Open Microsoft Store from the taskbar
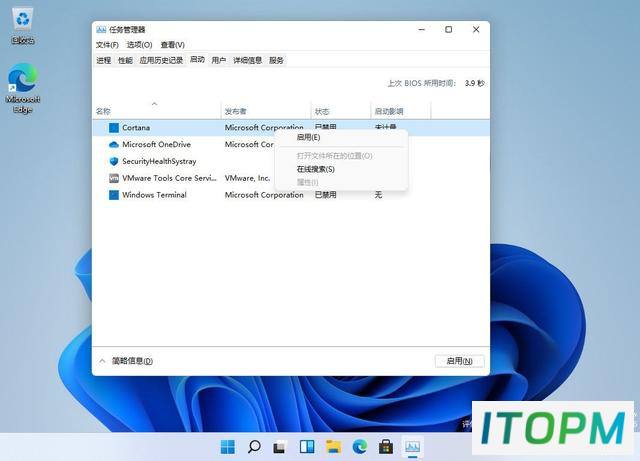 click(x=386, y=447)
